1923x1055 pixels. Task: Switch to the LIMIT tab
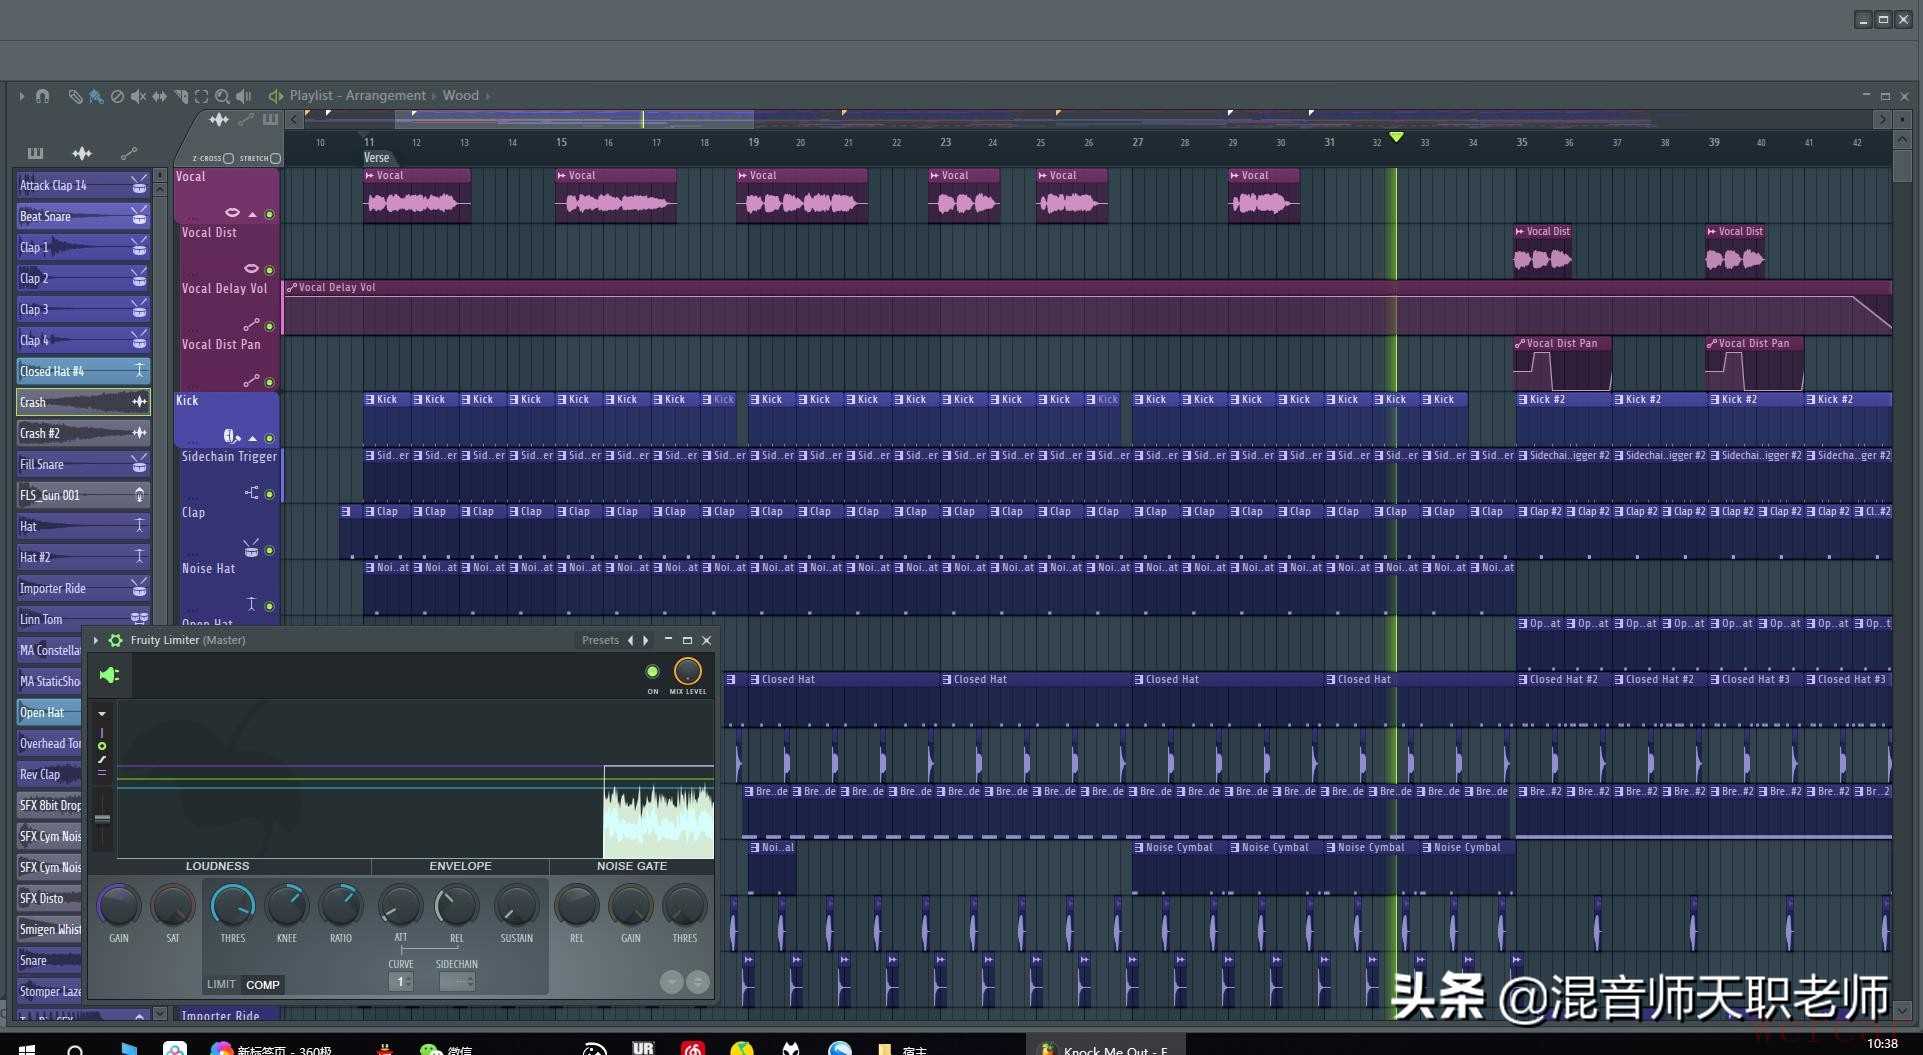pos(221,984)
